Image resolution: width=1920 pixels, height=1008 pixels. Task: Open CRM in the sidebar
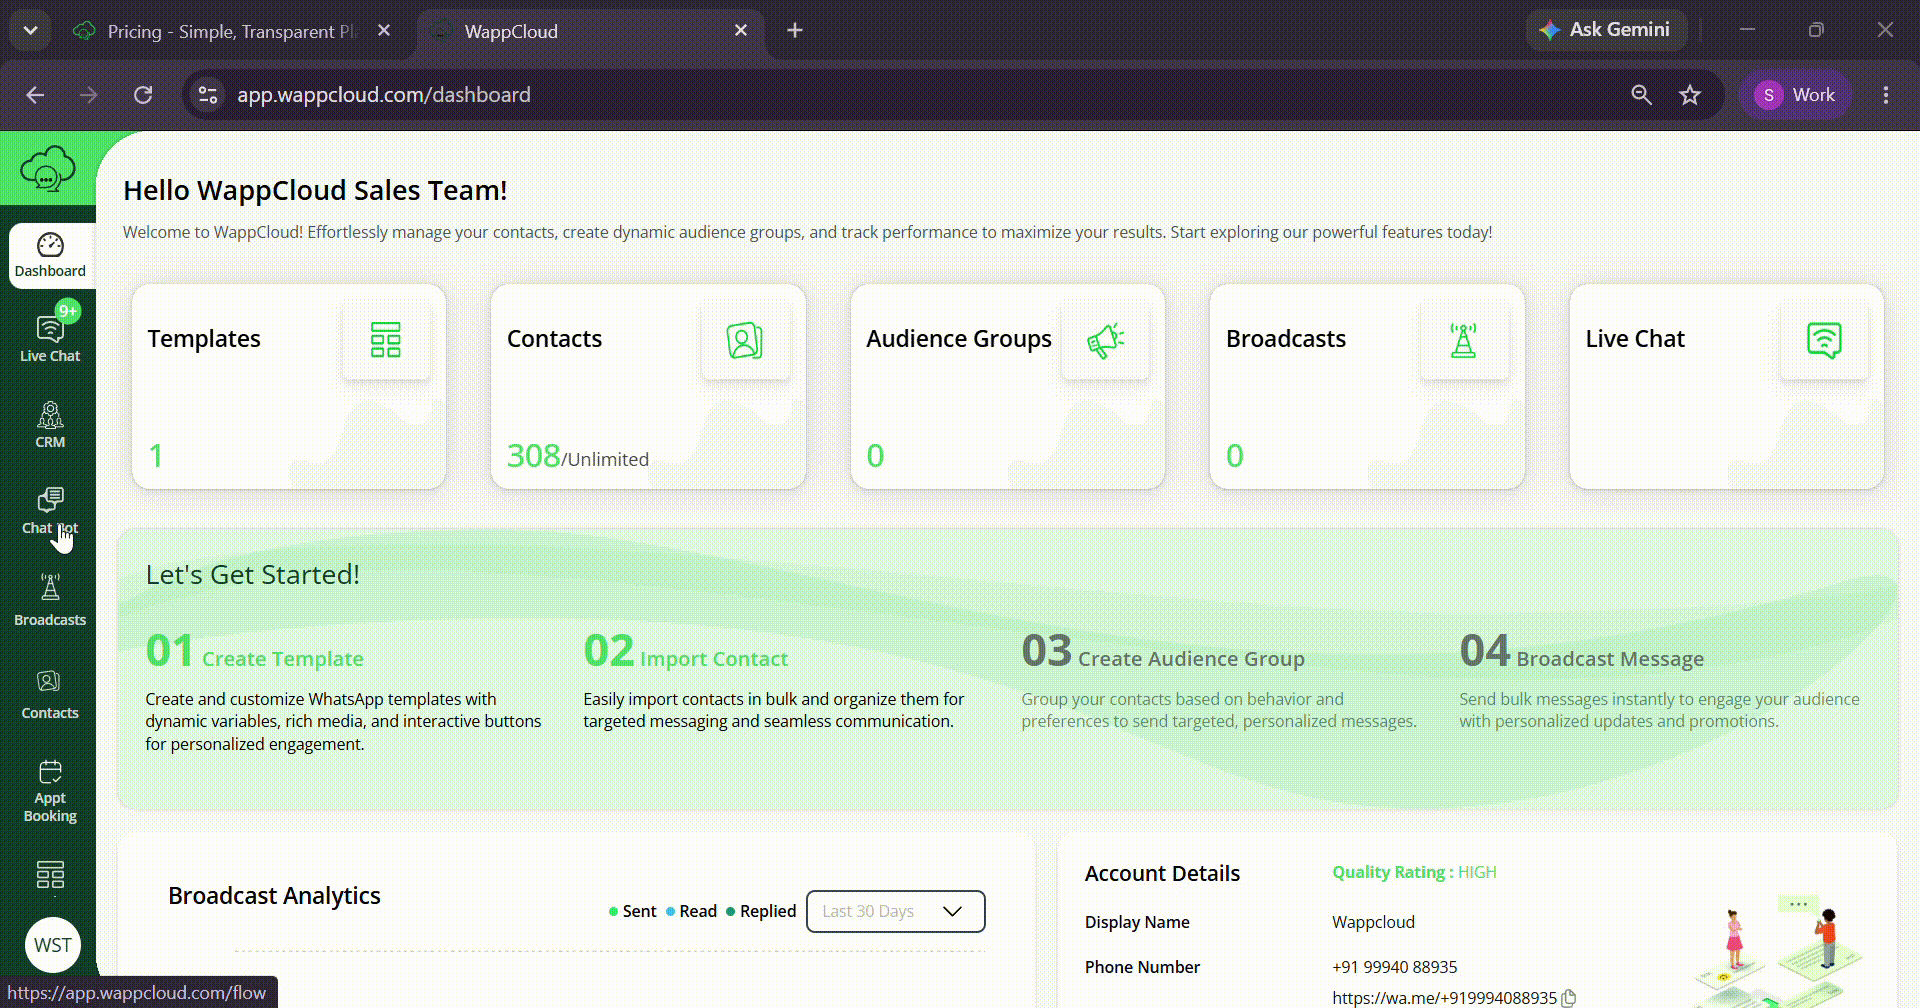pos(50,425)
